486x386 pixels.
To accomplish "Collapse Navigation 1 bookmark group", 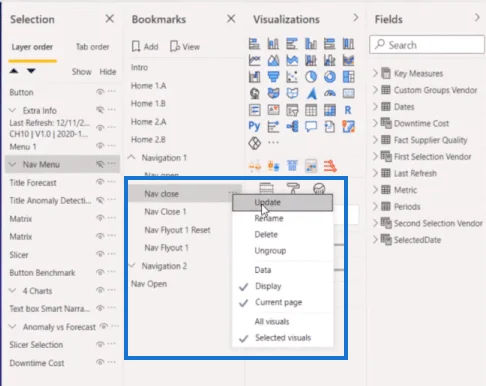I will pyautogui.click(x=132, y=157).
